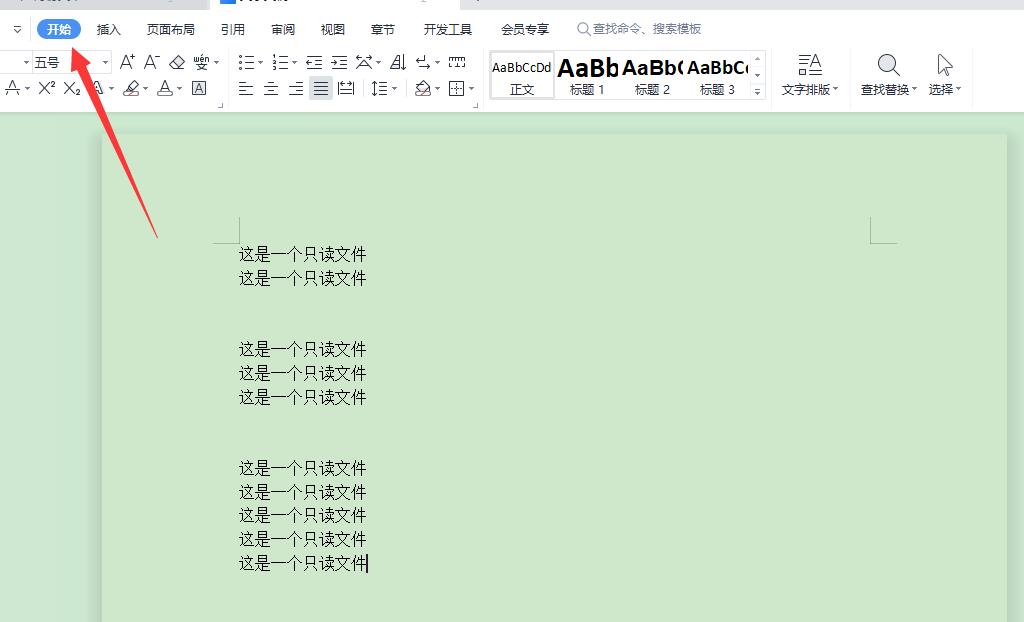Open quick access toolbar dropdown
Screen dimensions: 1024x622
17,29
